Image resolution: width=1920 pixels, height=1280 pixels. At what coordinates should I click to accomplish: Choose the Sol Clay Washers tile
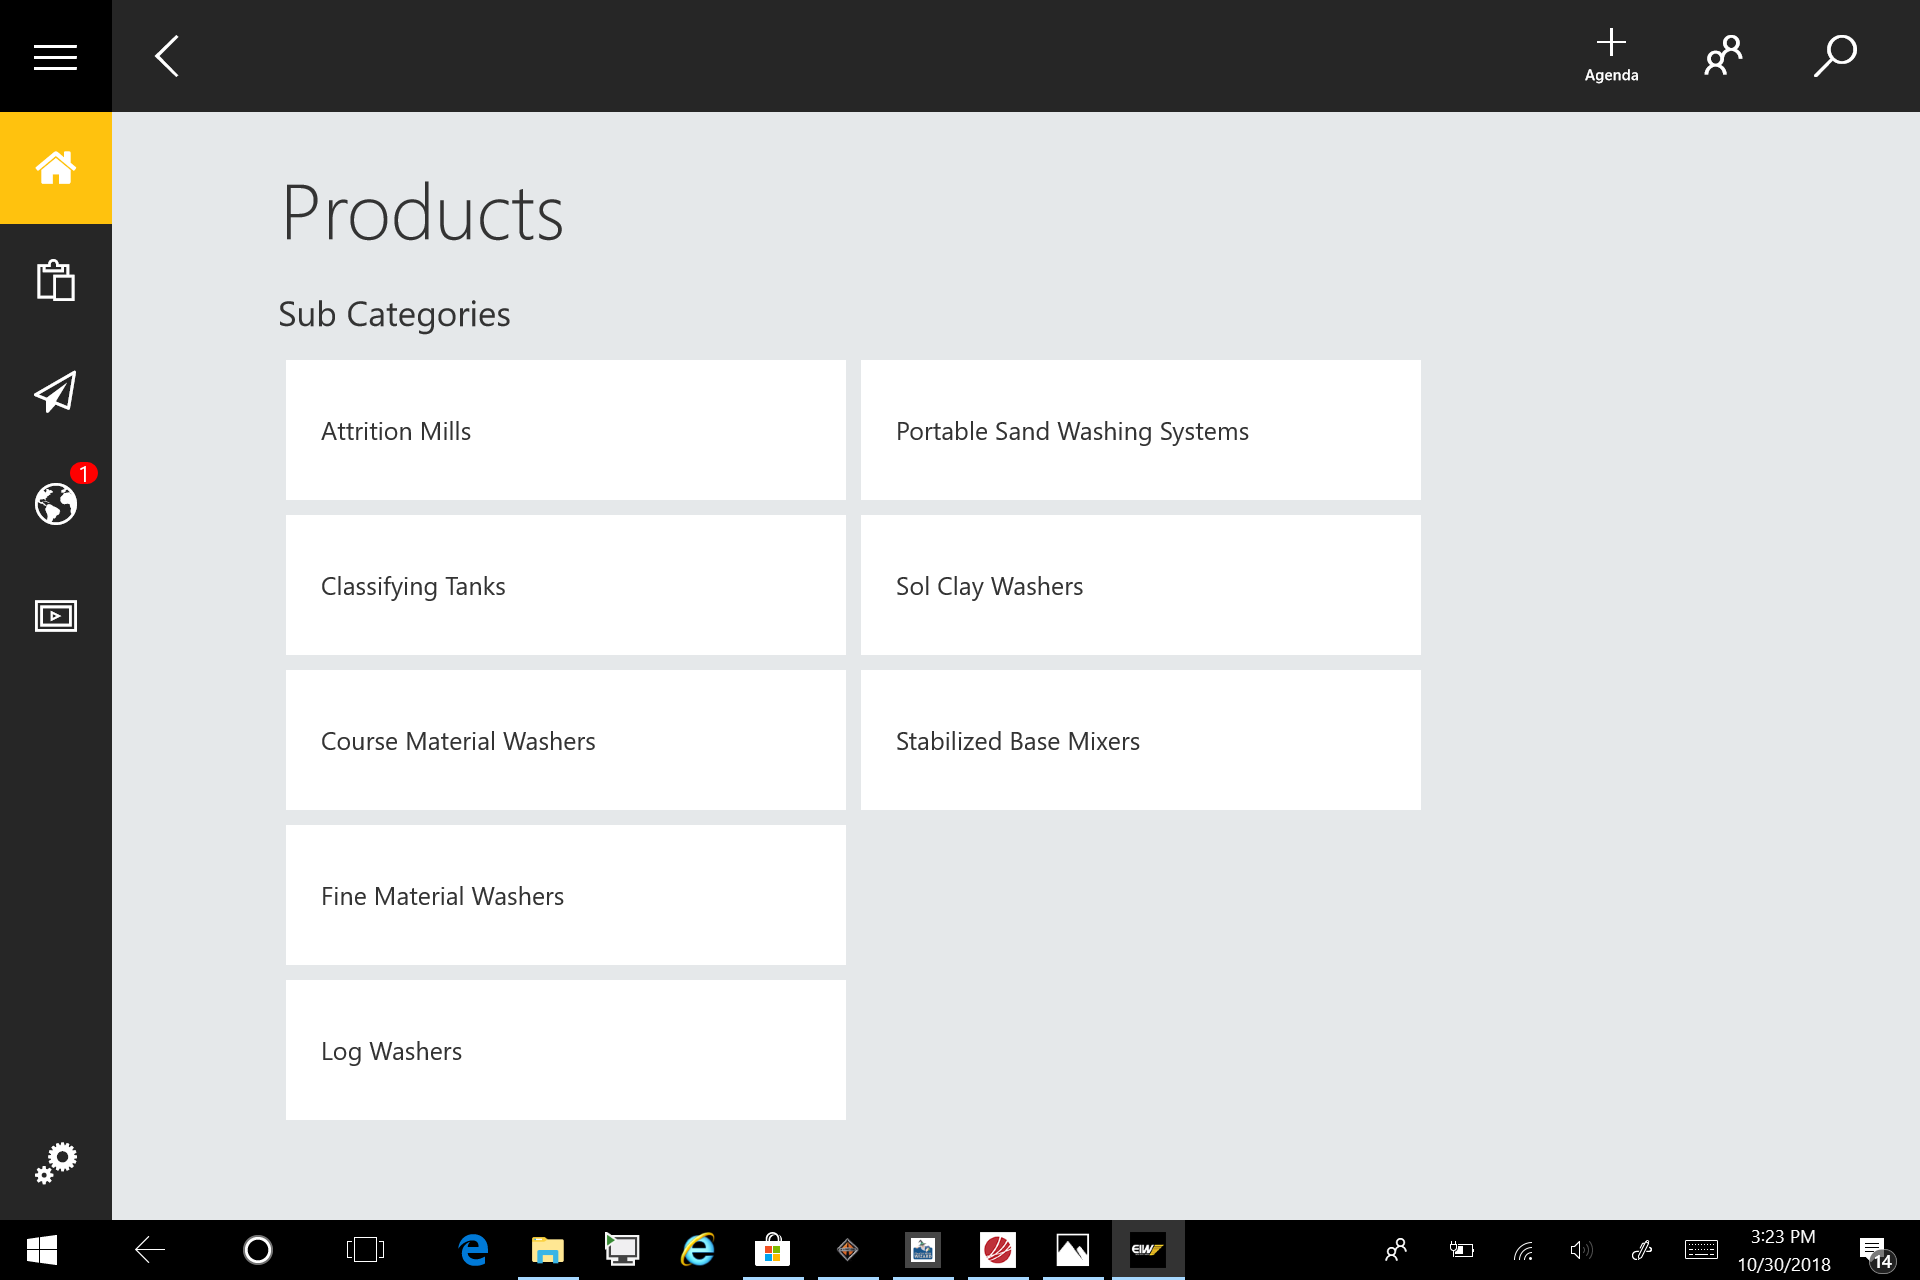[x=1140, y=585]
